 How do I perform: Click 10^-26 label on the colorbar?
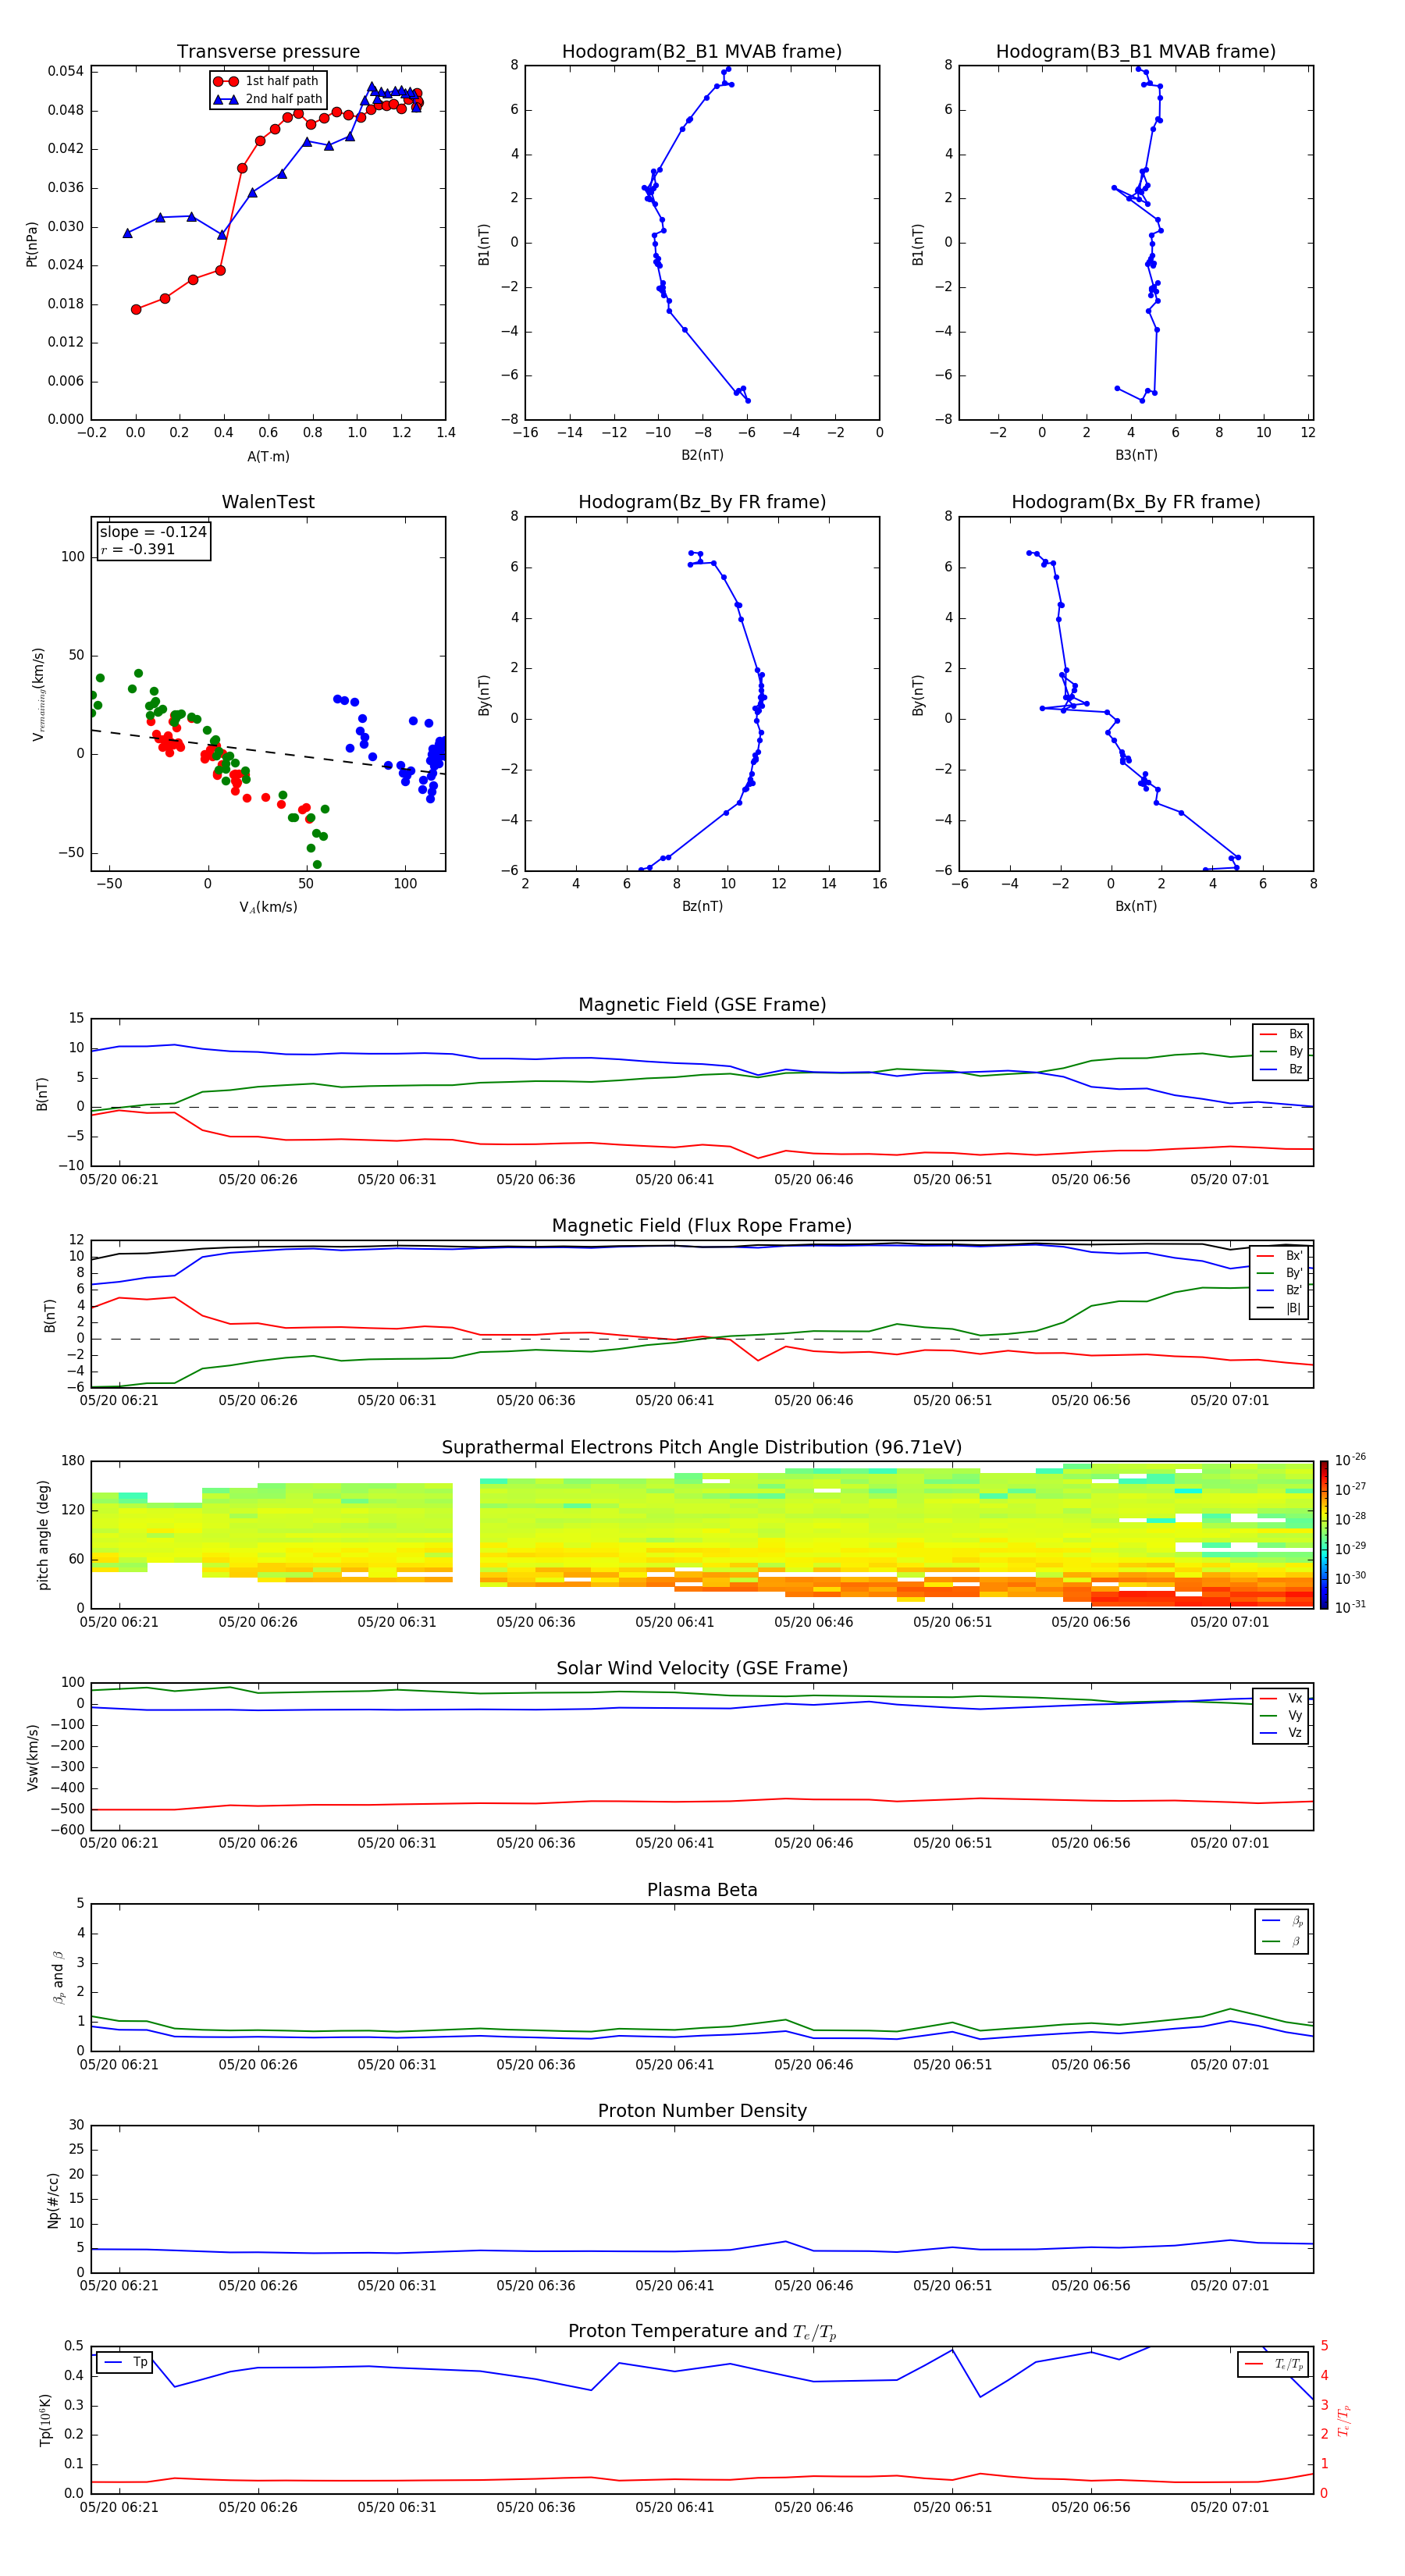click(1350, 1460)
